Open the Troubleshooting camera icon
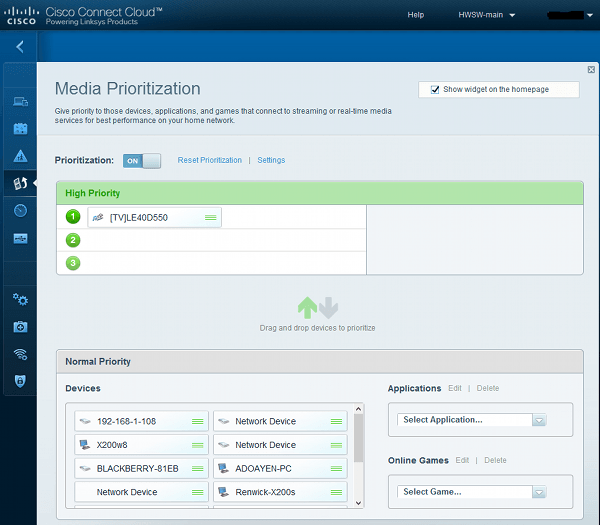Screen dimensions: 600x525 point(20,327)
